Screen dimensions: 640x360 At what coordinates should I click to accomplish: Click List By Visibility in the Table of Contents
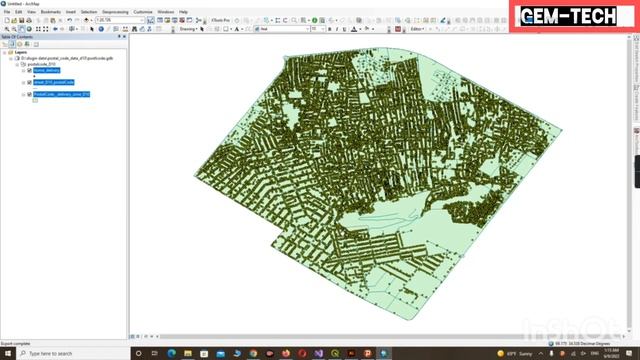20,44
